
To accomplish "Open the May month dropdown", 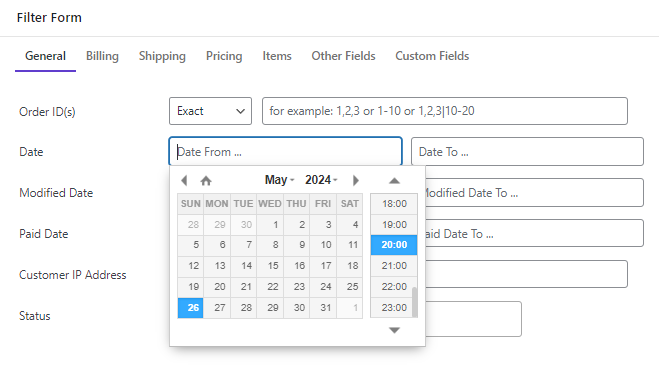I will pyautogui.click(x=279, y=180).
